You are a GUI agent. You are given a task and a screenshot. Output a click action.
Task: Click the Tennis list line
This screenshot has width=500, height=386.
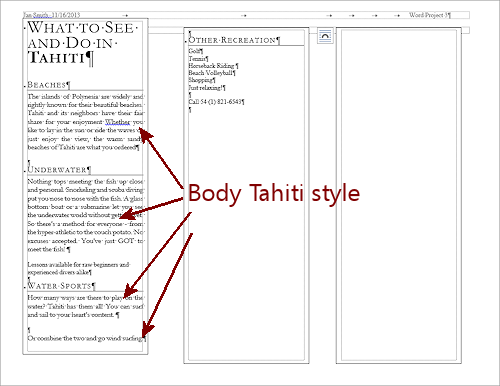(198, 58)
